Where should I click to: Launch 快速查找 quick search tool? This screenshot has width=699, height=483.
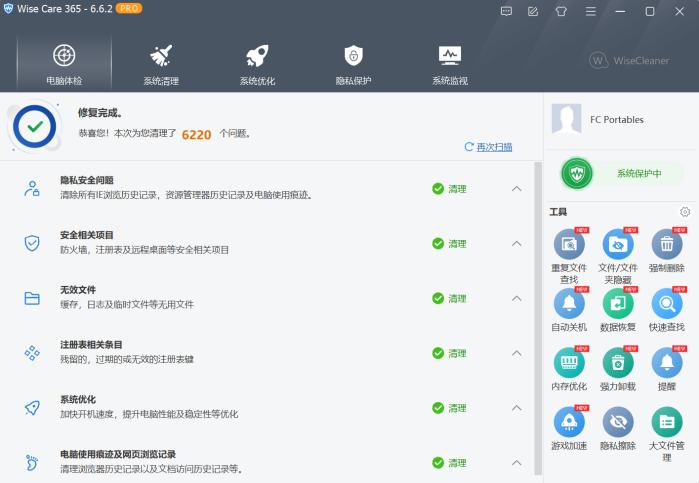(x=667, y=303)
